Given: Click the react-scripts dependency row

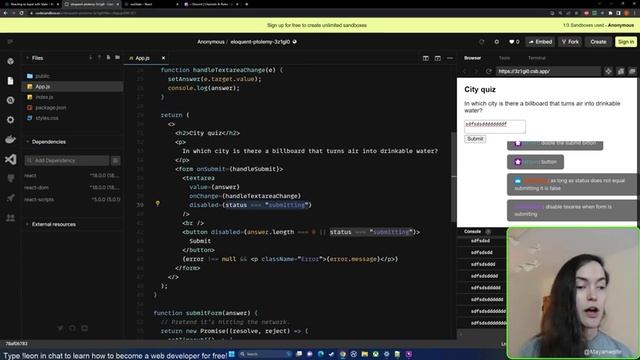Looking at the screenshot, I should [x=72, y=200].
